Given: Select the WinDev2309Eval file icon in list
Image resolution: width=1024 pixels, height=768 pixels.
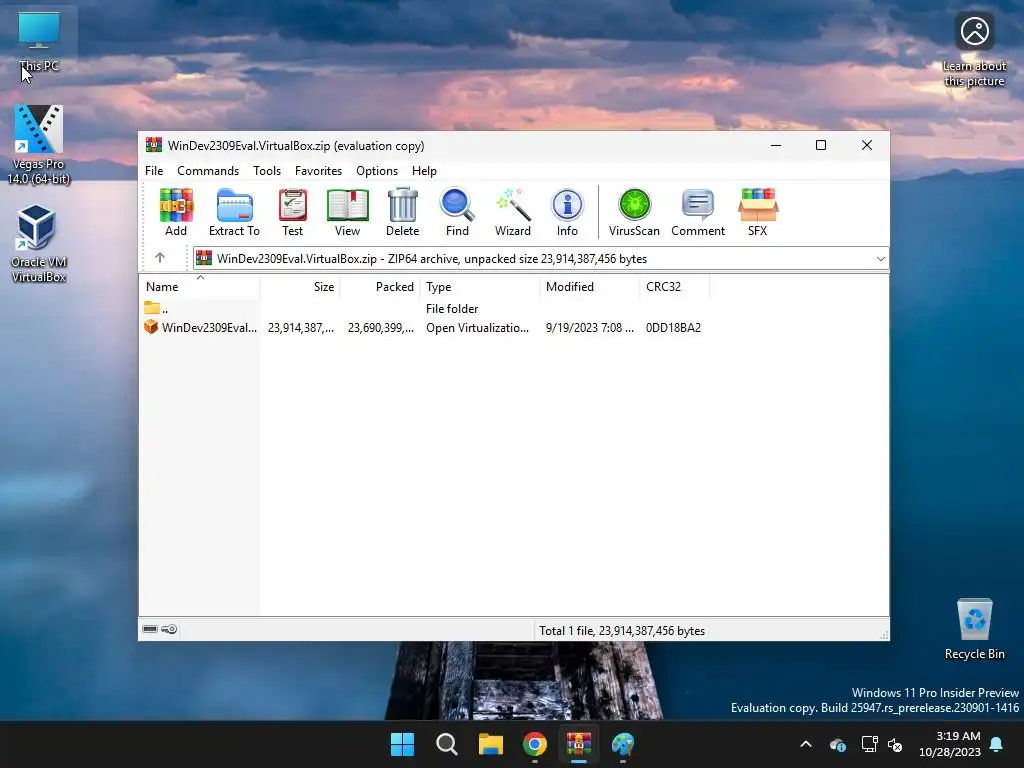Looking at the screenshot, I should click(x=151, y=327).
